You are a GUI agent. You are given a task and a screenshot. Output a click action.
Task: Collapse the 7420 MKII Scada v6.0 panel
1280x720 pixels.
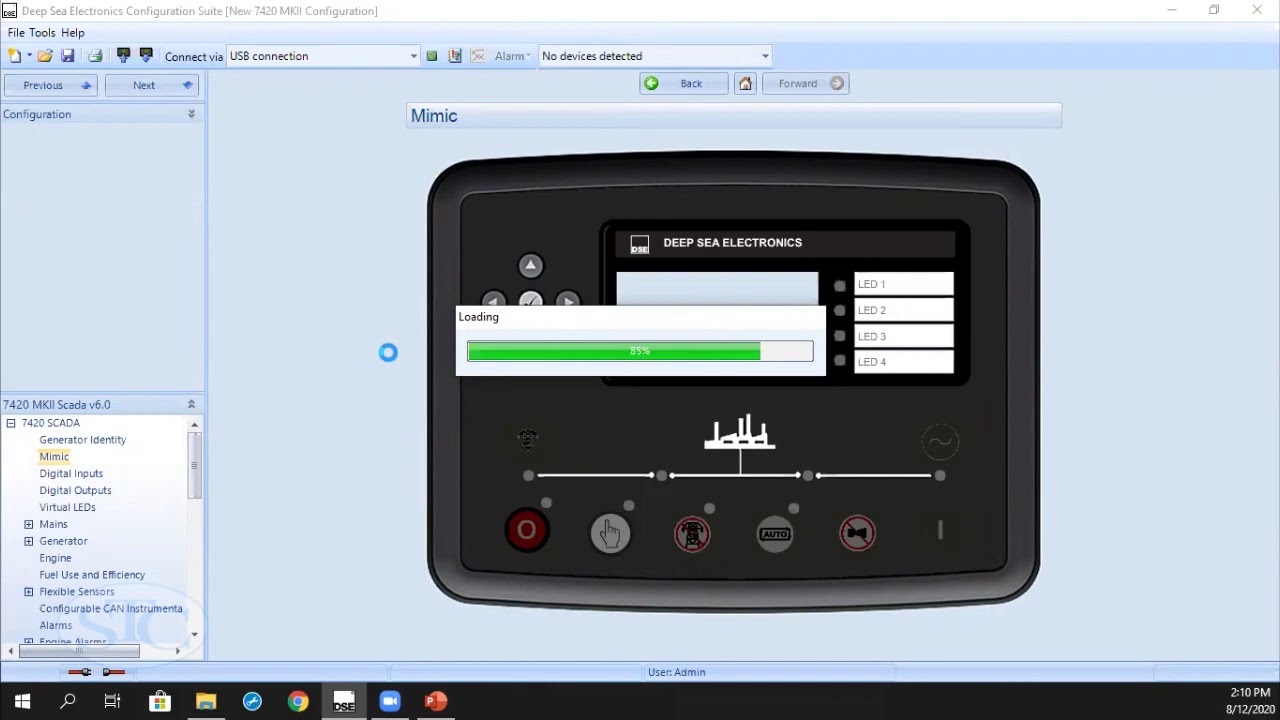click(191, 404)
